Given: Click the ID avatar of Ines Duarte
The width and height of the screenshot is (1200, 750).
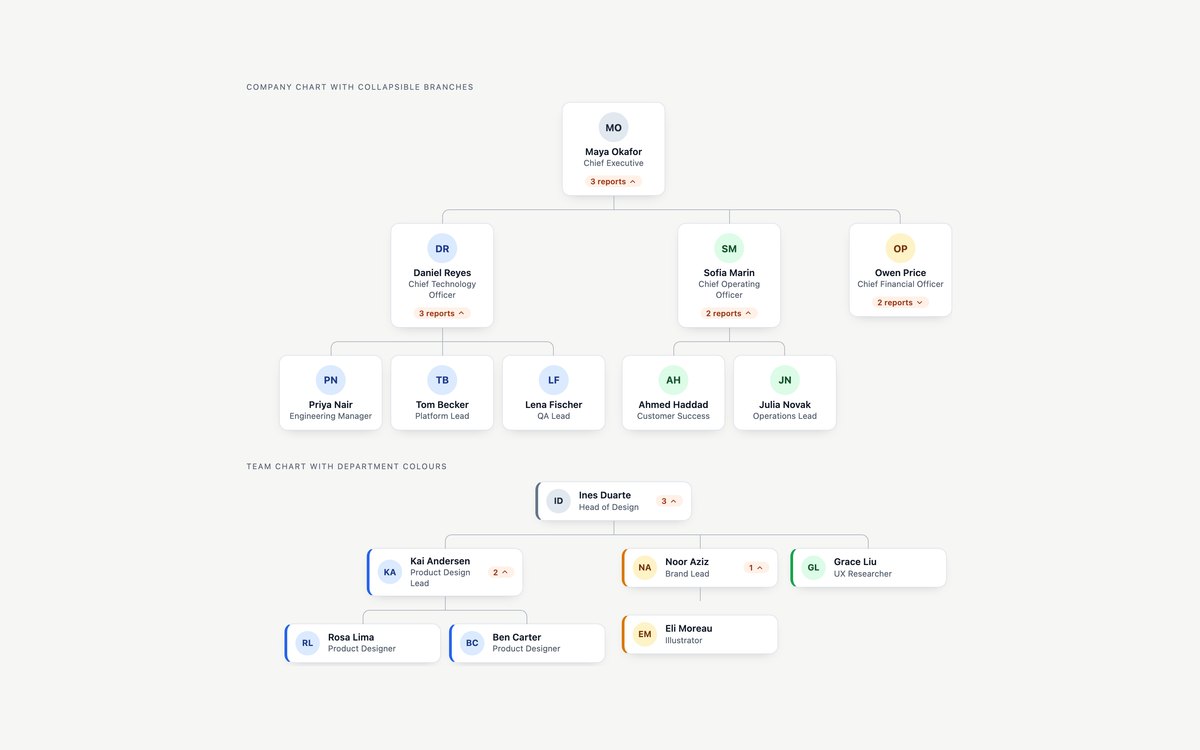Looking at the screenshot, I should tap(558, 501).
